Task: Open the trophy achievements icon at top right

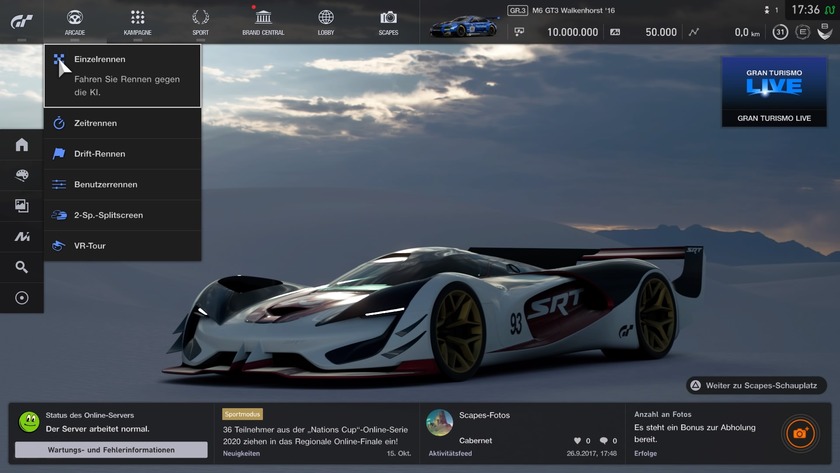Action: pos(824,32)
